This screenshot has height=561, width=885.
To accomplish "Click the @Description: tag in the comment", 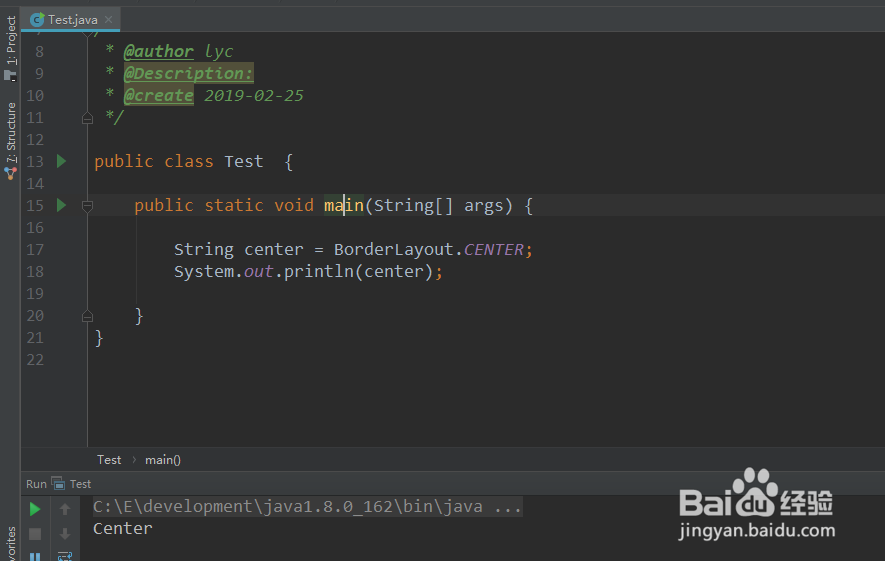I will pos(189,73).
